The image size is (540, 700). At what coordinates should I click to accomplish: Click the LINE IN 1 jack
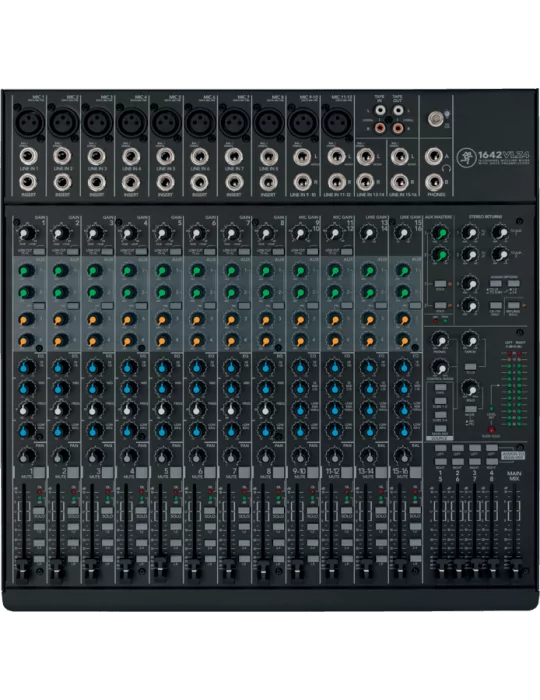pos(28,157)
